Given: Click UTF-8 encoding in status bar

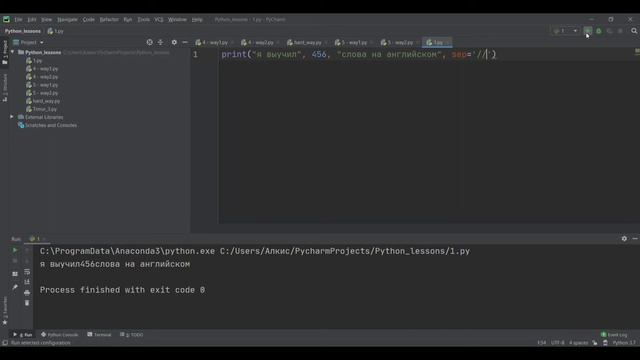Looking at the screenshot, I should click(x=558, y=343).
